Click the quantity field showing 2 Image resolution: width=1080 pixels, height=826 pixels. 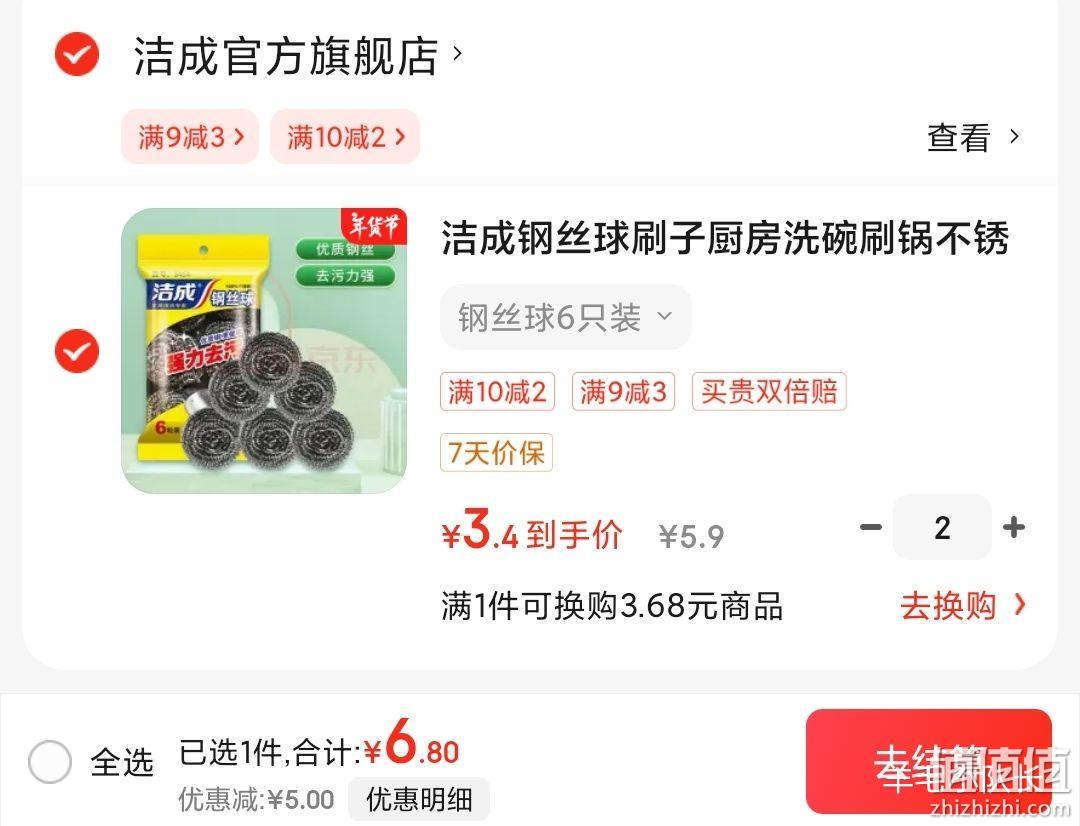pyautogui.click(x=942, y=527)
